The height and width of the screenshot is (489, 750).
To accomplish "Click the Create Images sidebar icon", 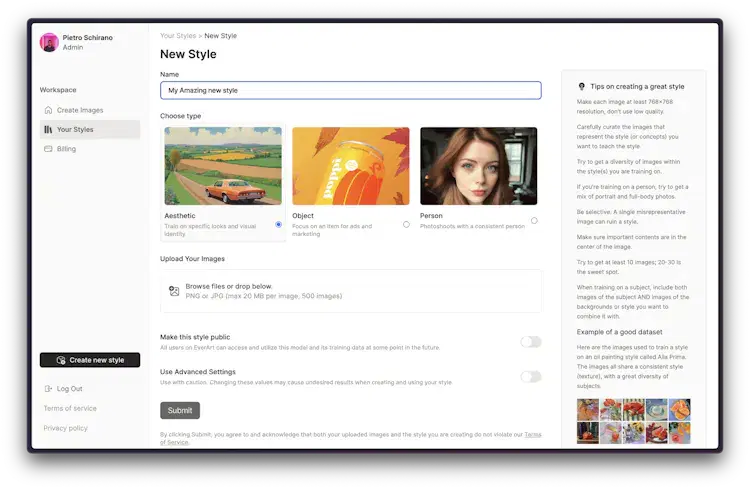I will [48, 110].
